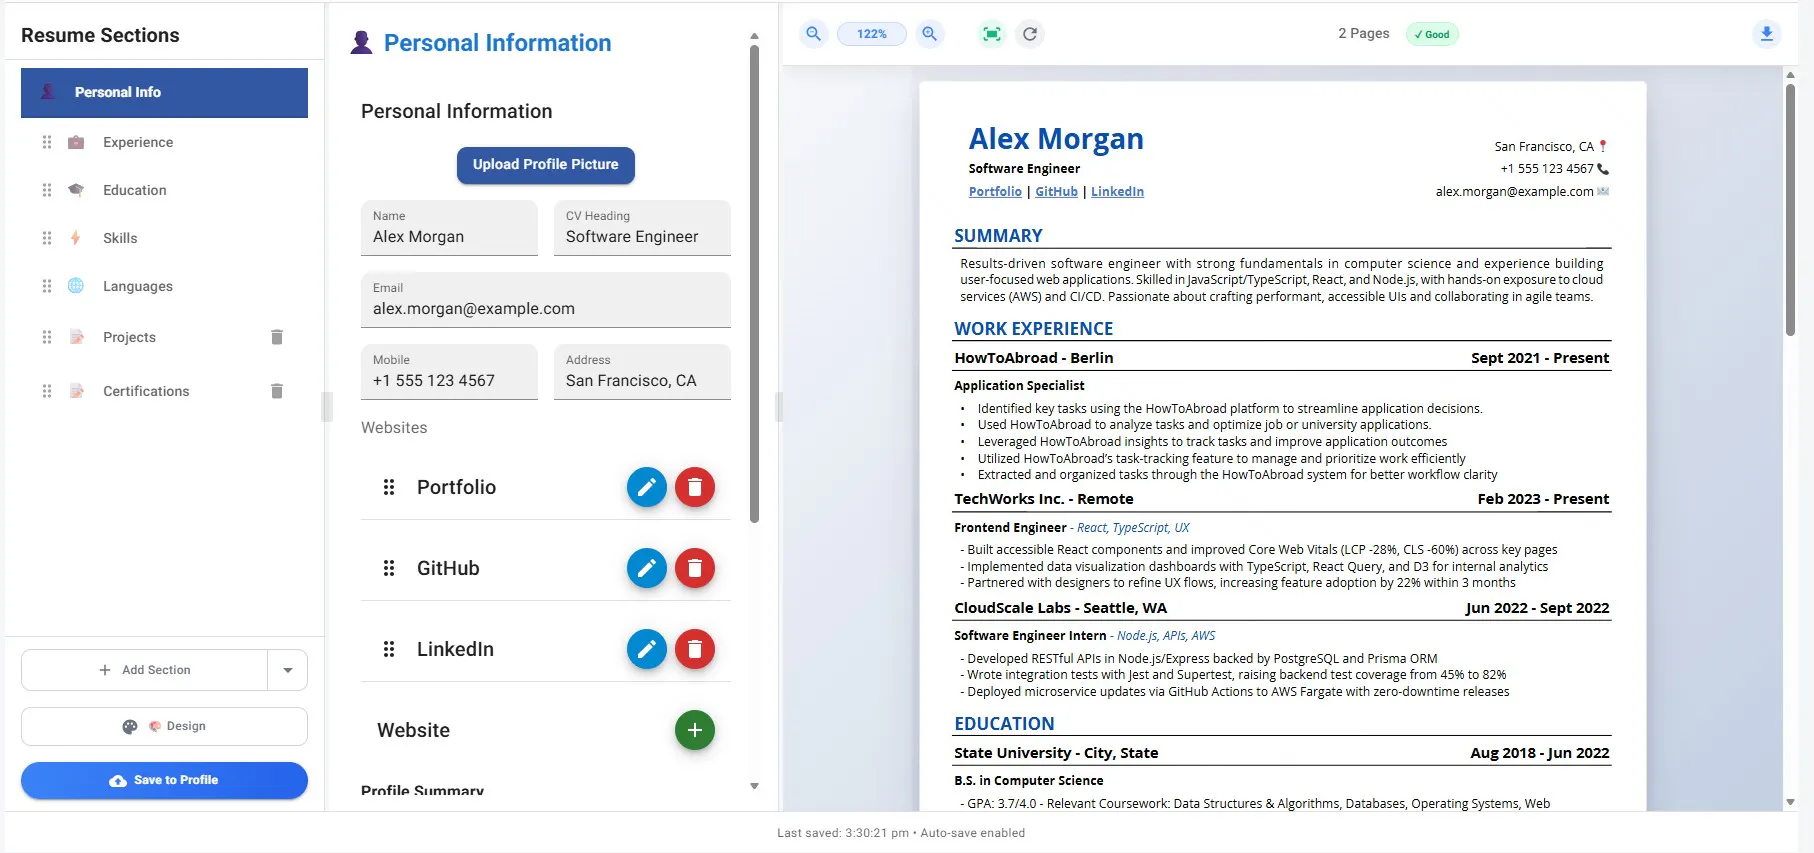Image resolution: width=1814 pixels, height=853 pixels.
Task: Click the GitHub row drag handle
Action: pyautogui.click(x=389, y=568)
